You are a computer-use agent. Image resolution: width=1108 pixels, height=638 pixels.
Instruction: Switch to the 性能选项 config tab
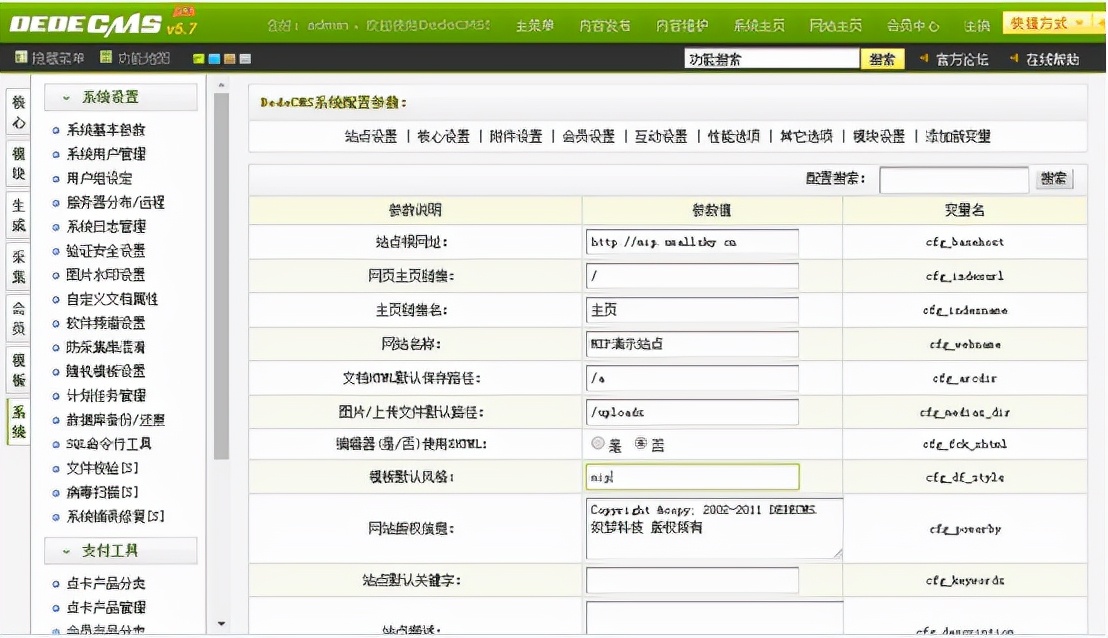click(x=733, y=136)
